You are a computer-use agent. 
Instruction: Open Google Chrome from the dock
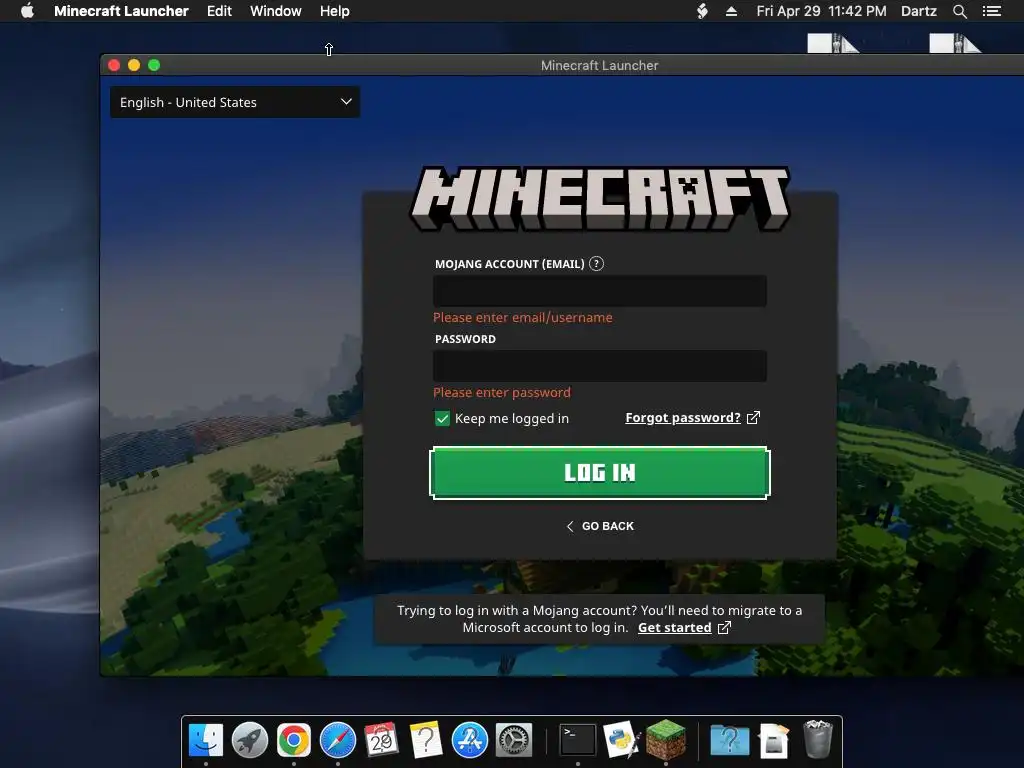(x=293, y=740)
